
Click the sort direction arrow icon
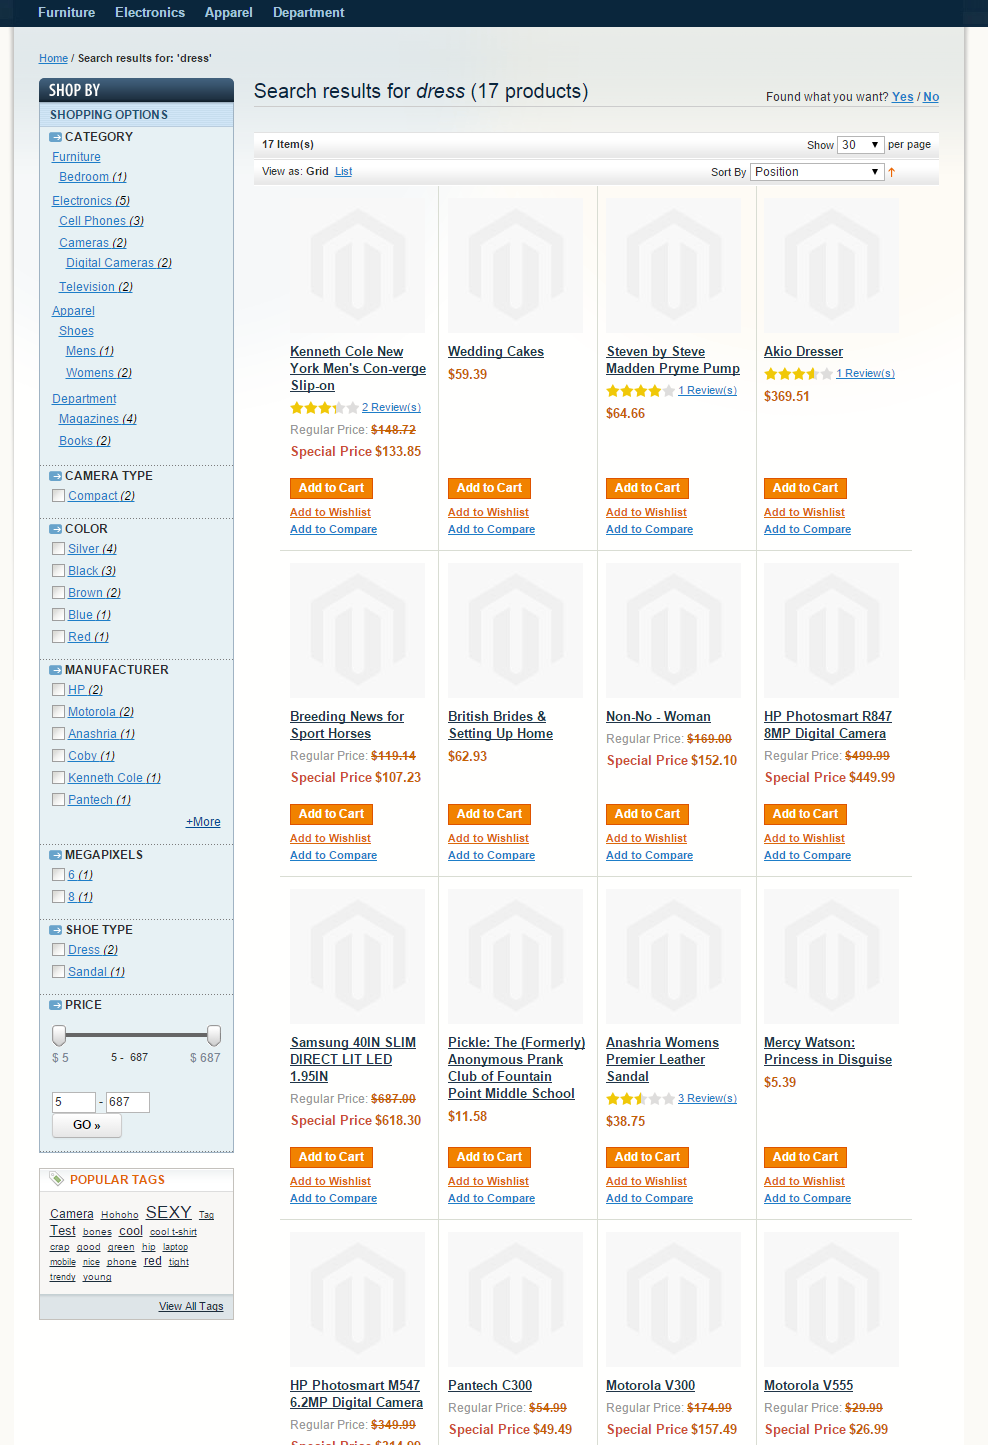pyautogui.click(x=891, y=172)
